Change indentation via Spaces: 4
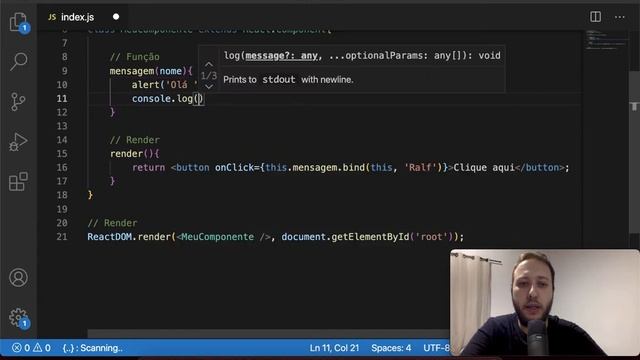The image size is (640, 360). [x=391, y=348]
